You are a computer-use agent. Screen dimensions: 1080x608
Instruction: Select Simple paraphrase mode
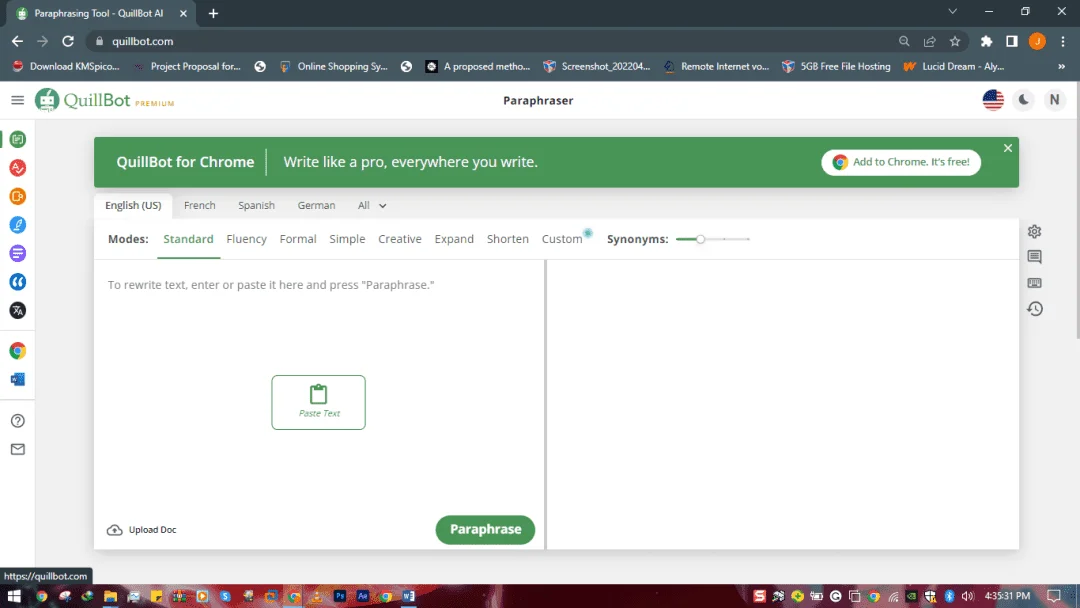347,239
